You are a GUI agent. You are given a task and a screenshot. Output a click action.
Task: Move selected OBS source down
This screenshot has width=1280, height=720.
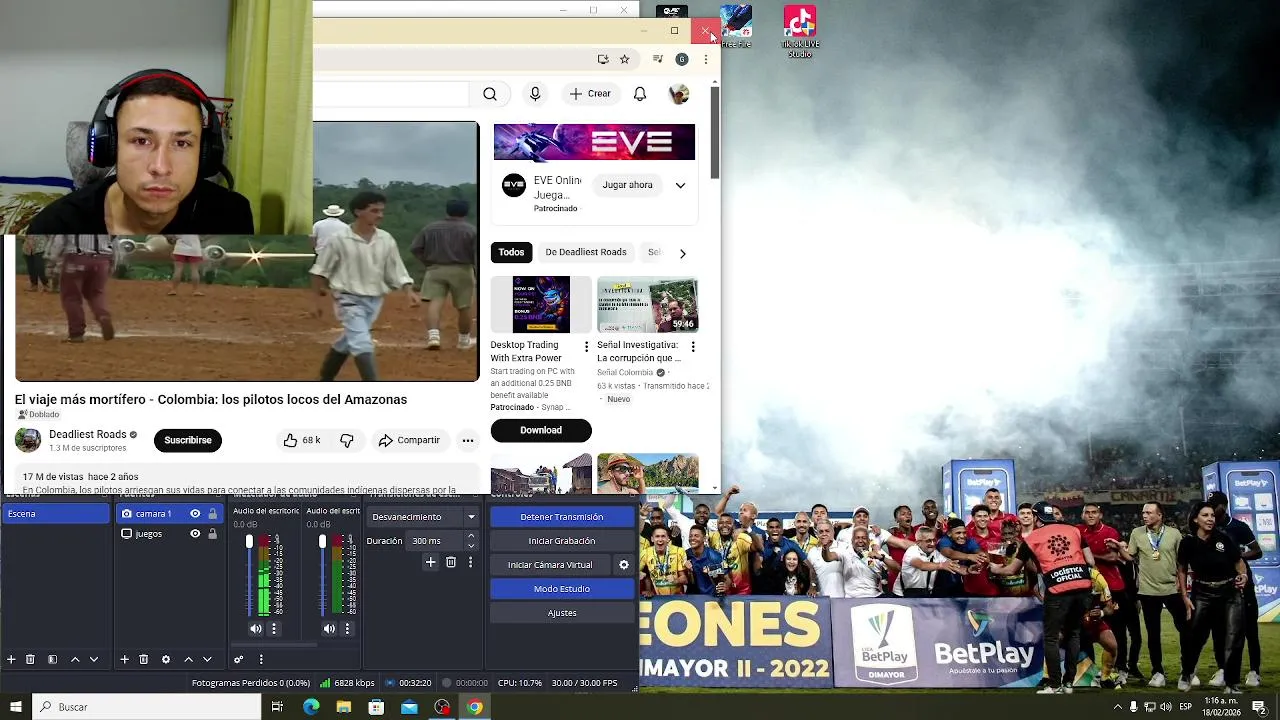207,659
